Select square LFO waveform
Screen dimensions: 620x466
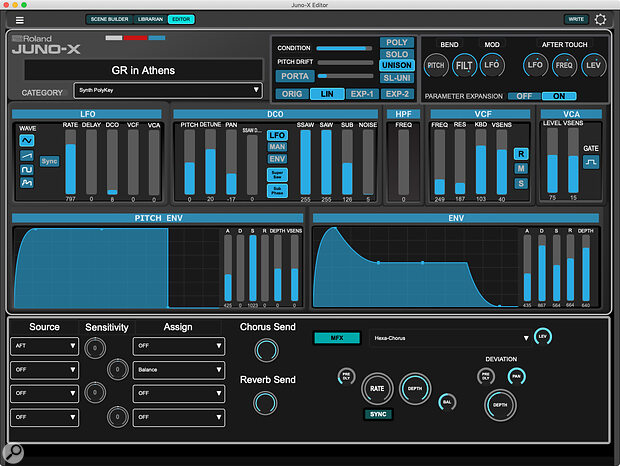[27, 170]
